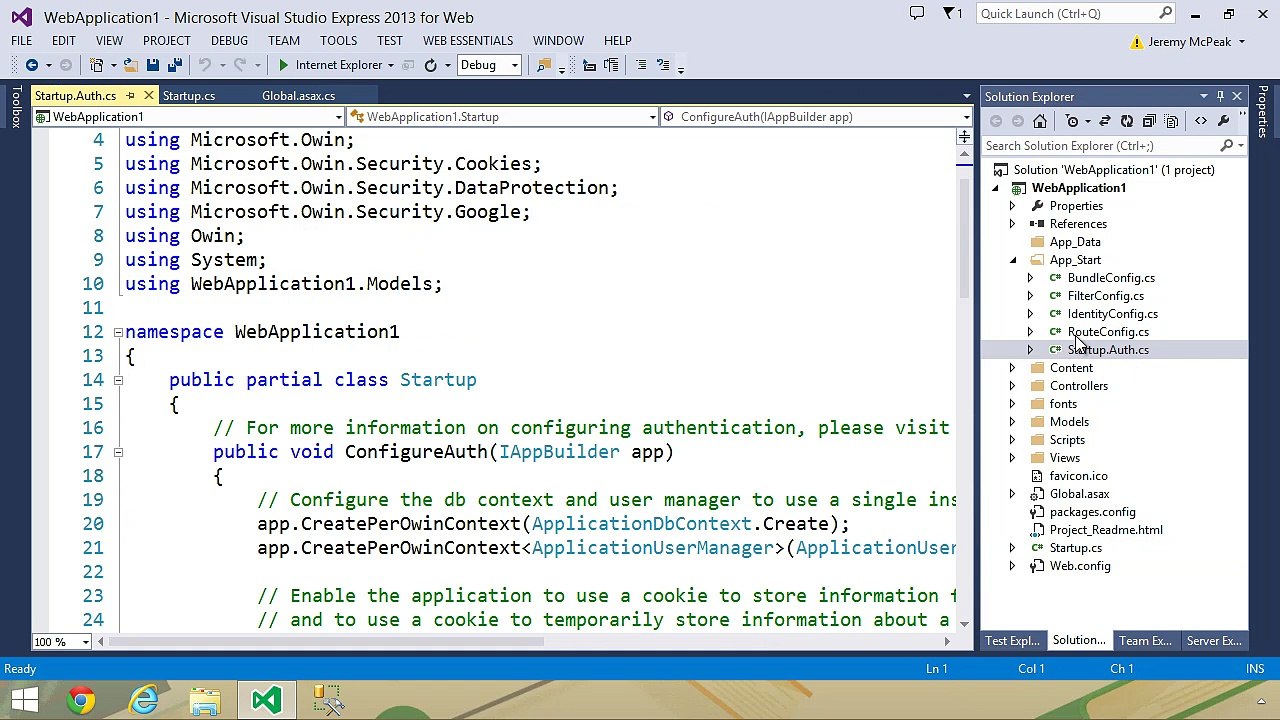The image size is (1280, 720).
Task: Click the Comment Out Selected Lines icon
Action: [639, 65]
